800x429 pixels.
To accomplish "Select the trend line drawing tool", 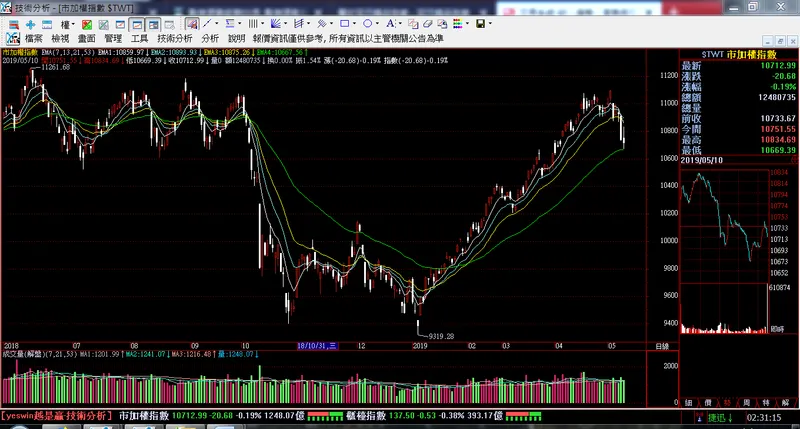I will click(207, 23).
